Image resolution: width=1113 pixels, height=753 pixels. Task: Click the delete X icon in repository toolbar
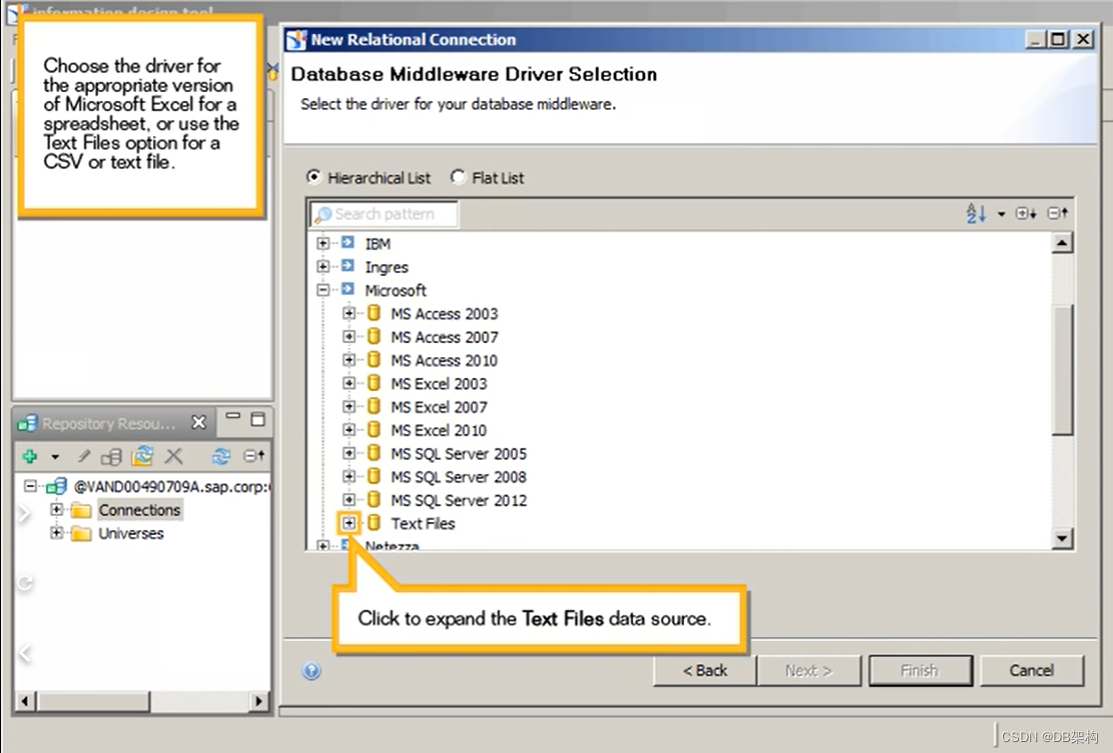[x=174, y=456]
